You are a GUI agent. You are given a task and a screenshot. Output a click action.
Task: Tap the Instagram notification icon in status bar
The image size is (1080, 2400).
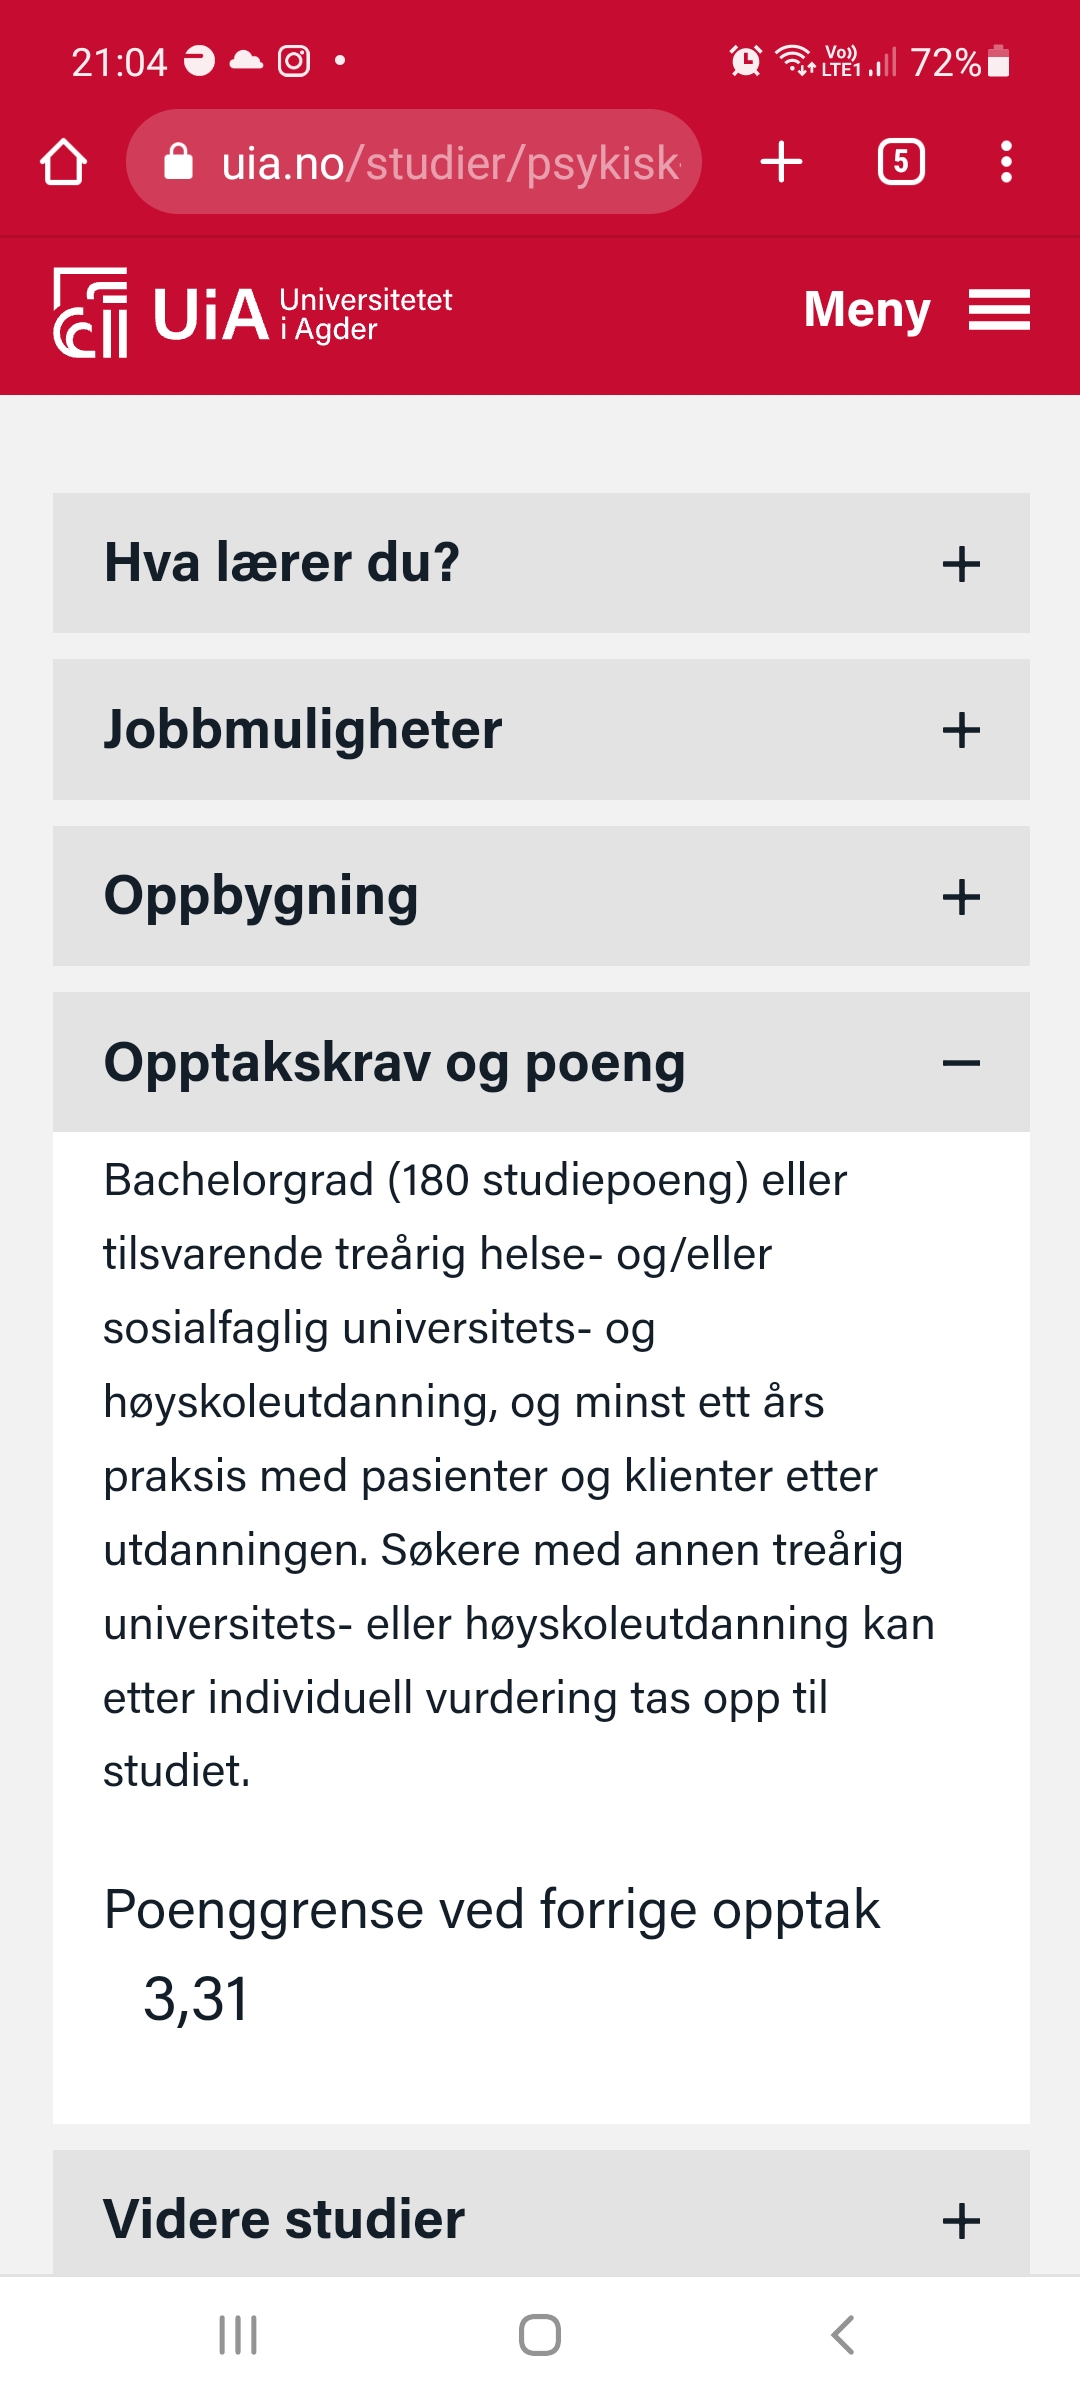[x=294, y=61]
